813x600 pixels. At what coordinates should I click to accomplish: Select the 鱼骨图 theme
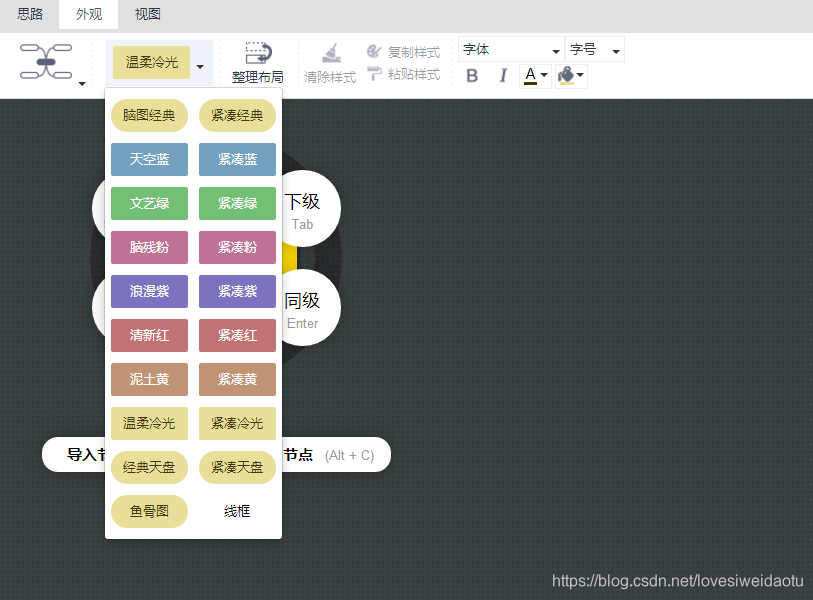pos(149,512)
